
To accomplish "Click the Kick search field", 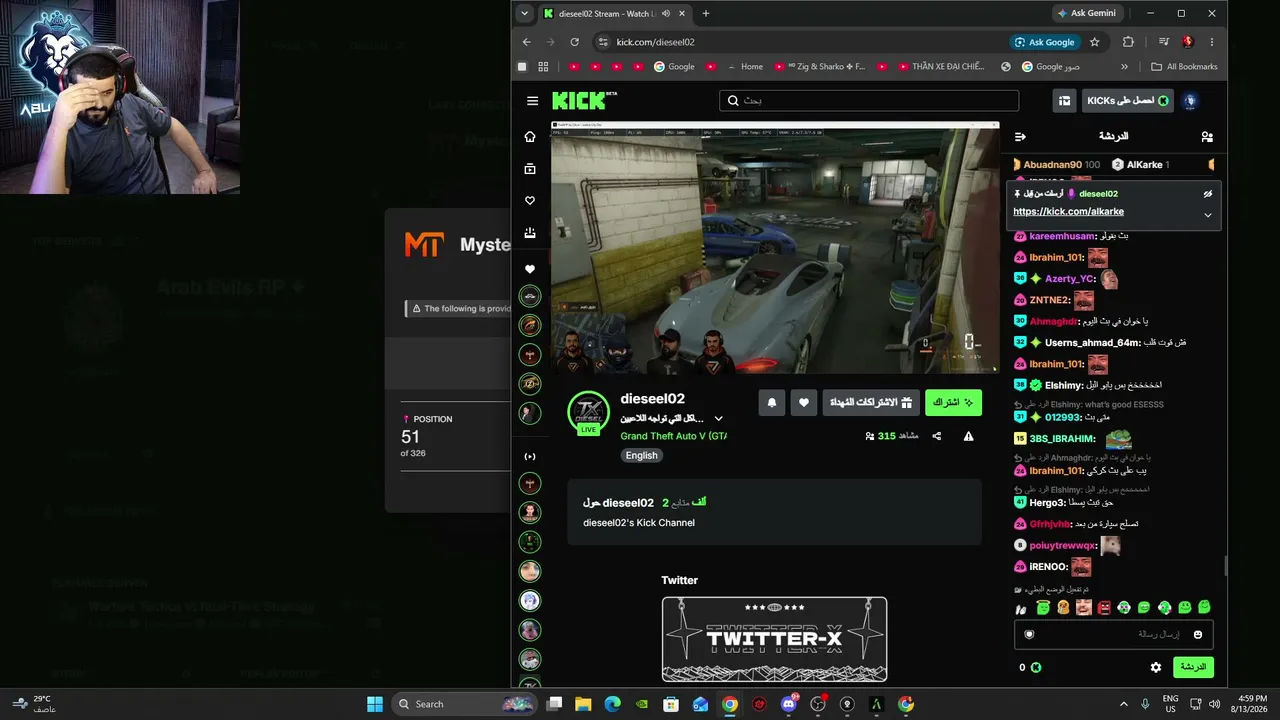I will pyautogui.click(x=869, y=101).
